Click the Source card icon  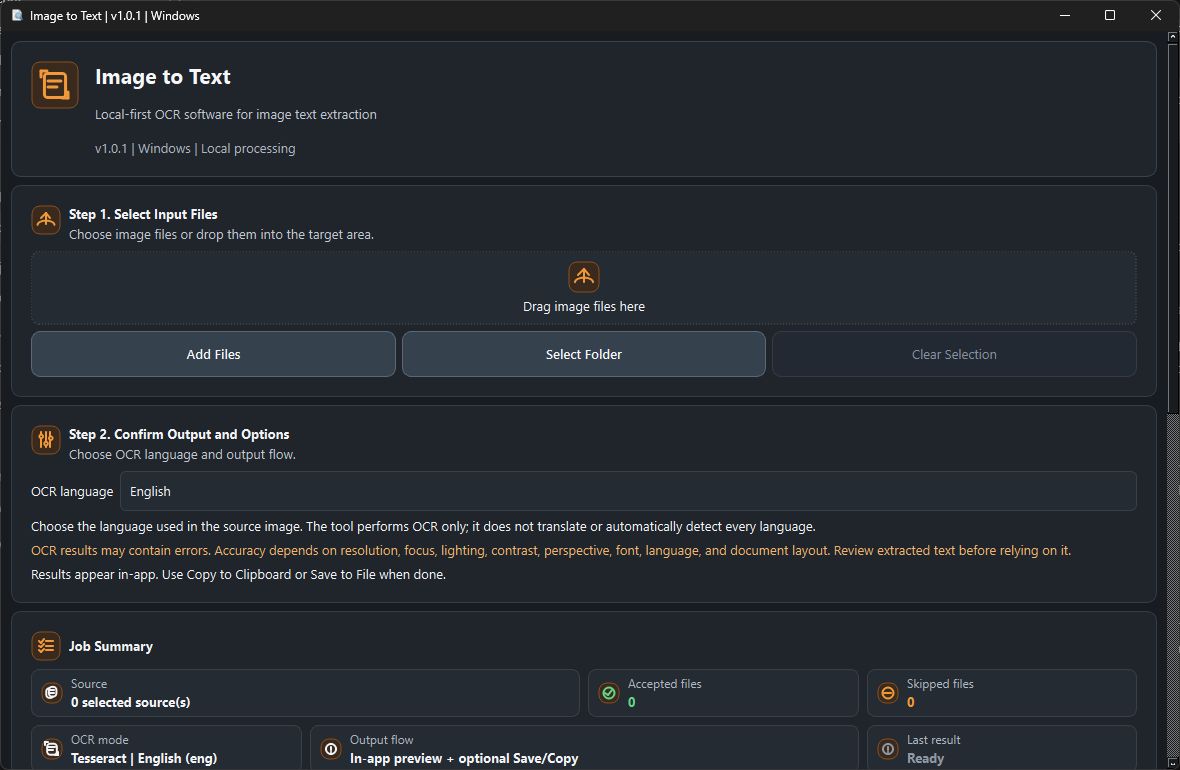tap(51, 692)
